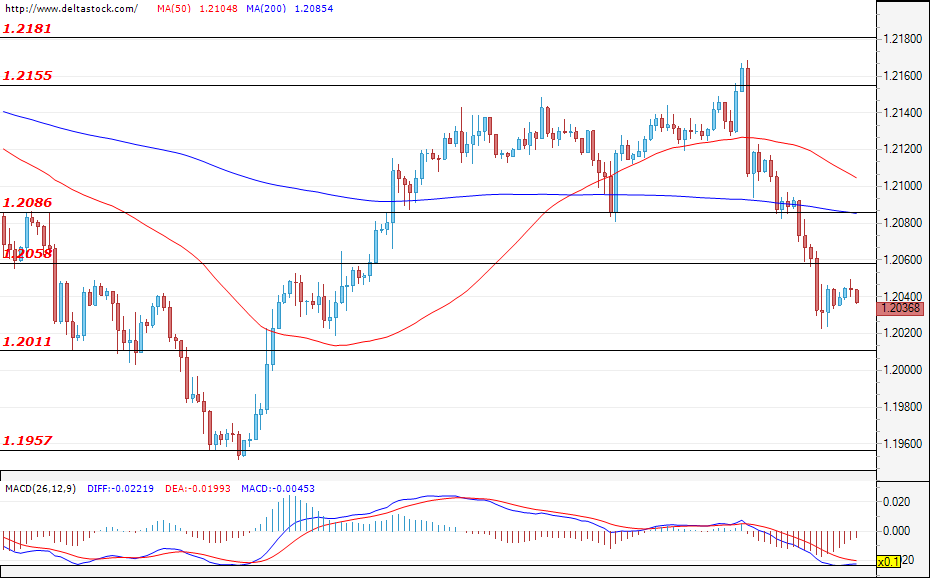Image resolution: width=930 pixels, height=578 pixels.
Task: Click the DIFF:-0.02219 readout
Action: 120,488
